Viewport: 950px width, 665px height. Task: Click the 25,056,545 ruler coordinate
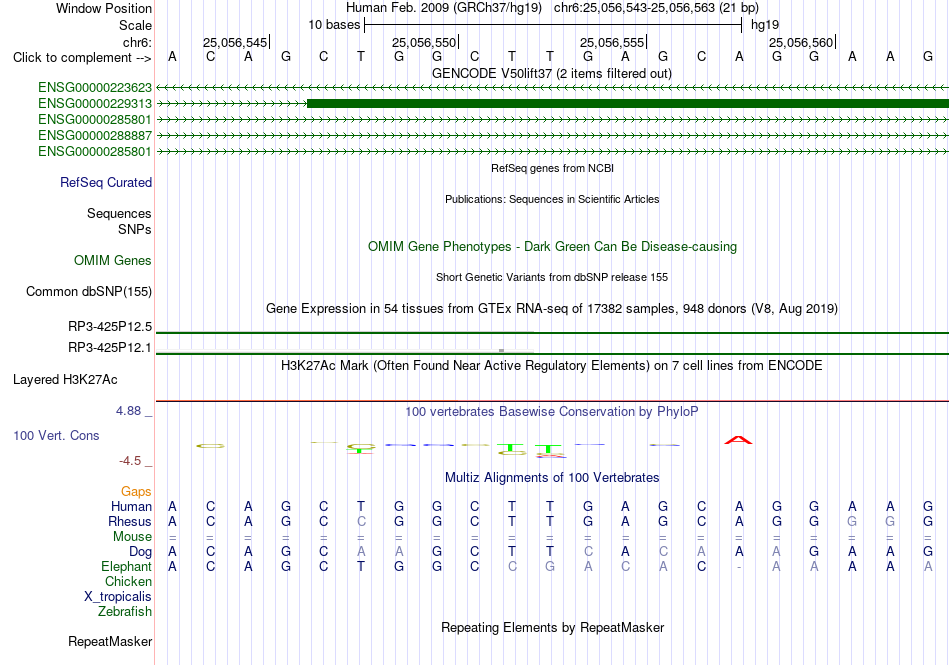pyautogui.click(x=235, y=42)
